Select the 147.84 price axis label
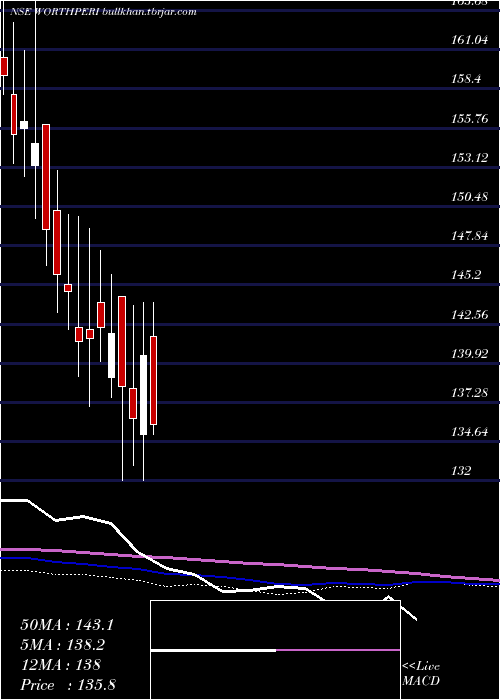This screenshot has width=500, height=700. click(470, 236)
